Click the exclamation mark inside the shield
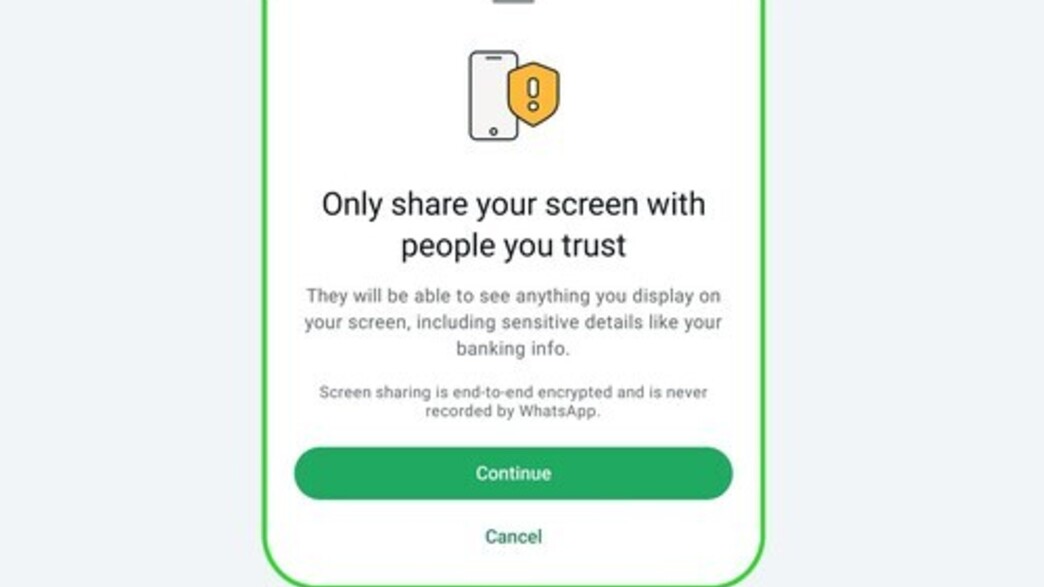This screenshot has height=587, width=1044. click(533, 95)
